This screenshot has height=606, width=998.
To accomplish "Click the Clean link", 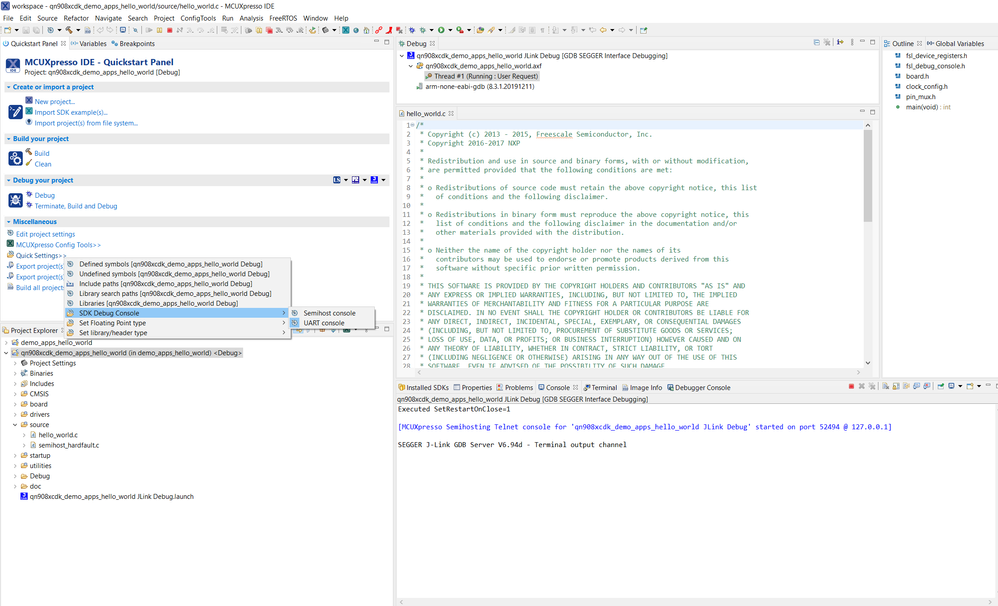I will coord(43,164).
